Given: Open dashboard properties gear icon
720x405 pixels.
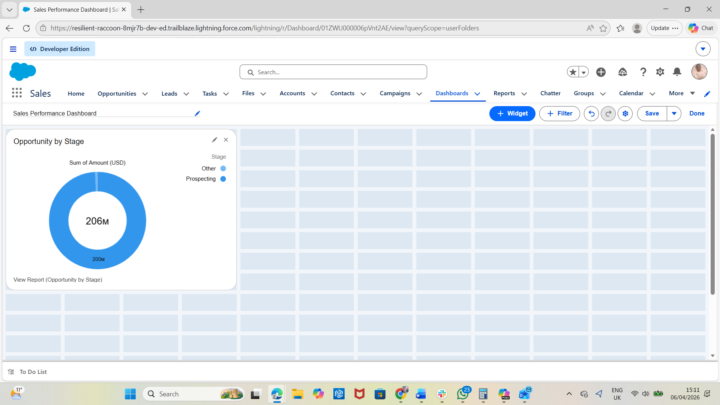Looking at the screenshot, I should pos(625,113).
